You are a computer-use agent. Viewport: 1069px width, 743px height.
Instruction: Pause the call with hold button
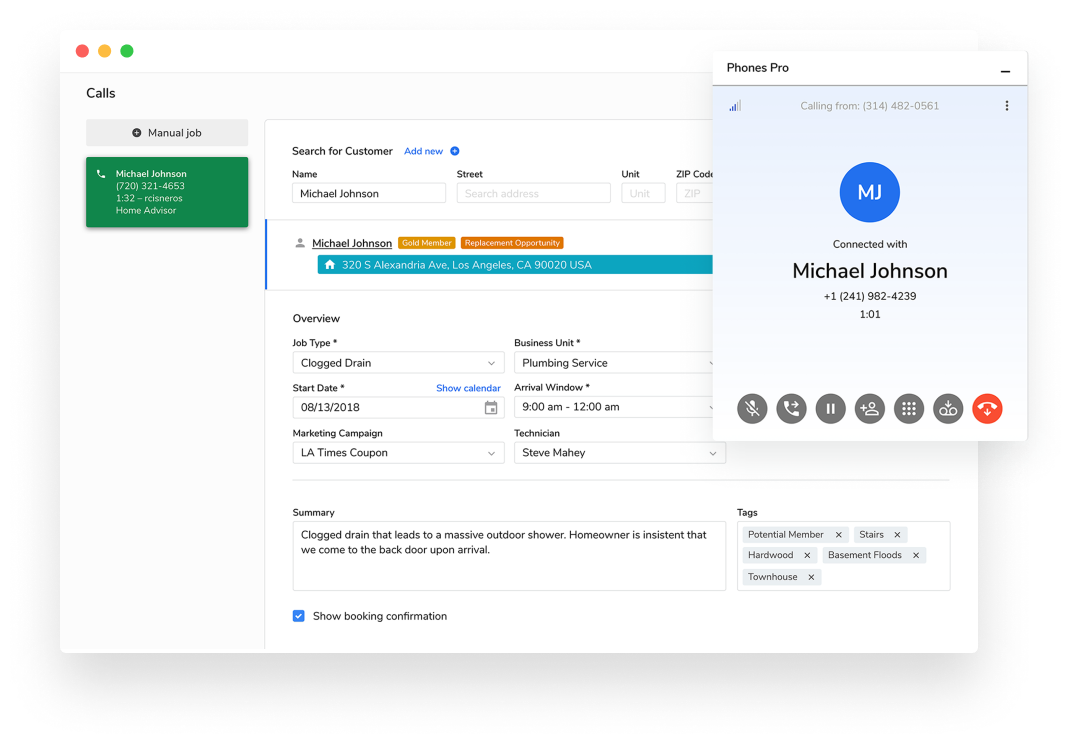(830, 409)
